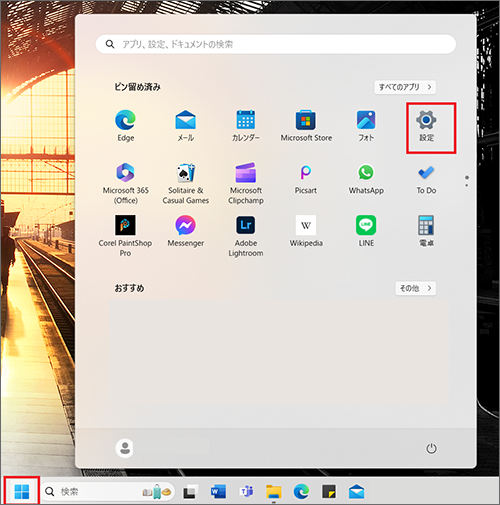Launch Microsoft 365 (Office)
This screenshot has width=500, height=505.
coord(125,183)
